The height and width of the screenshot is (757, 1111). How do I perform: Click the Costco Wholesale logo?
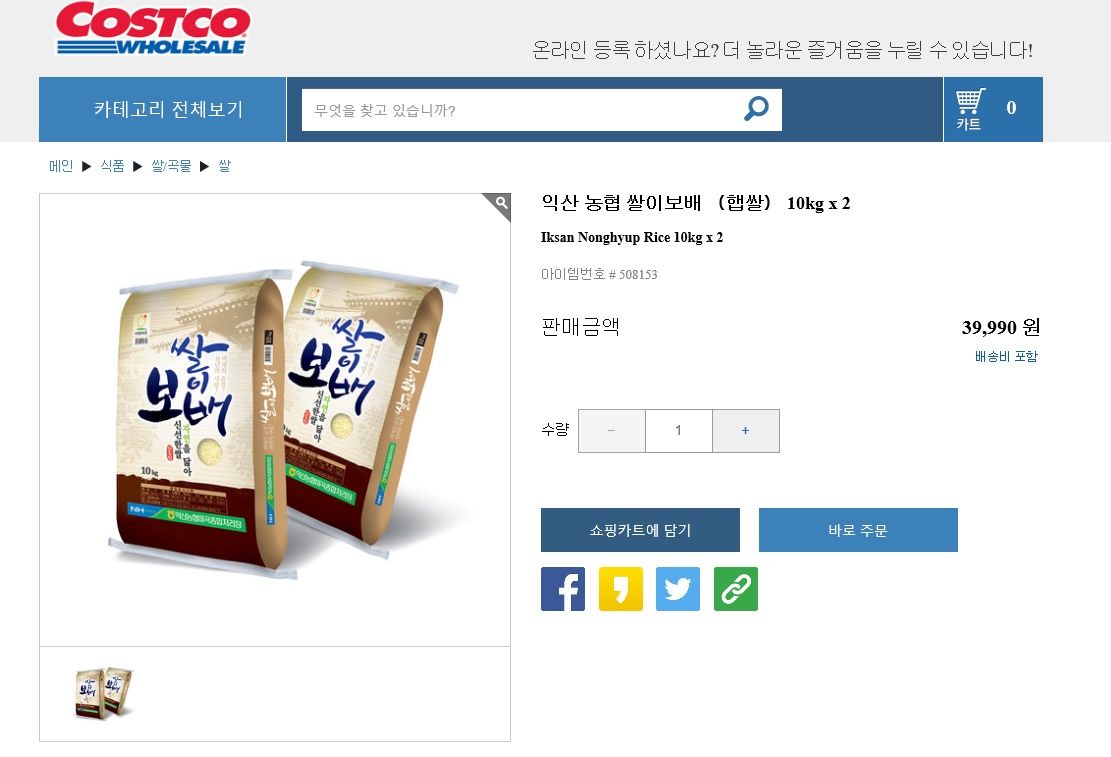[153, 28]
